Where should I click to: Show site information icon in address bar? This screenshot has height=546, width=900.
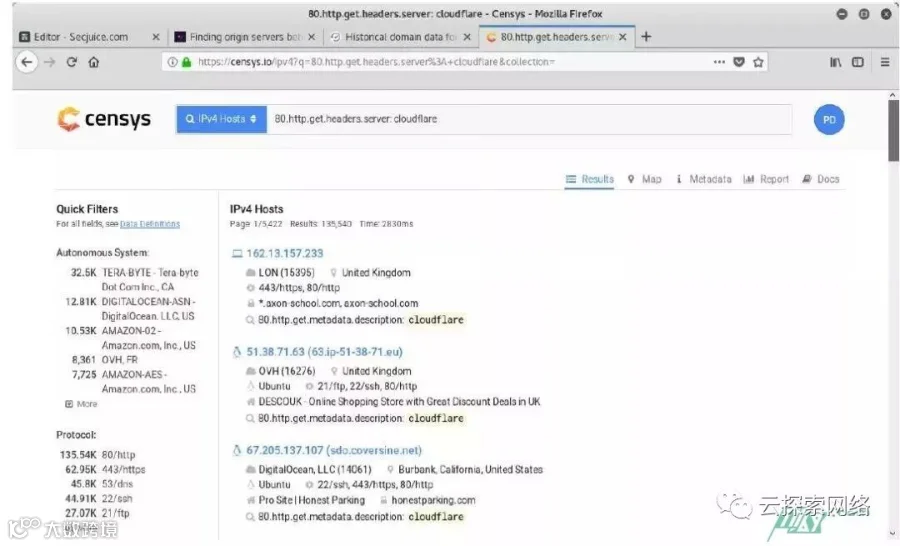point(172,62)
